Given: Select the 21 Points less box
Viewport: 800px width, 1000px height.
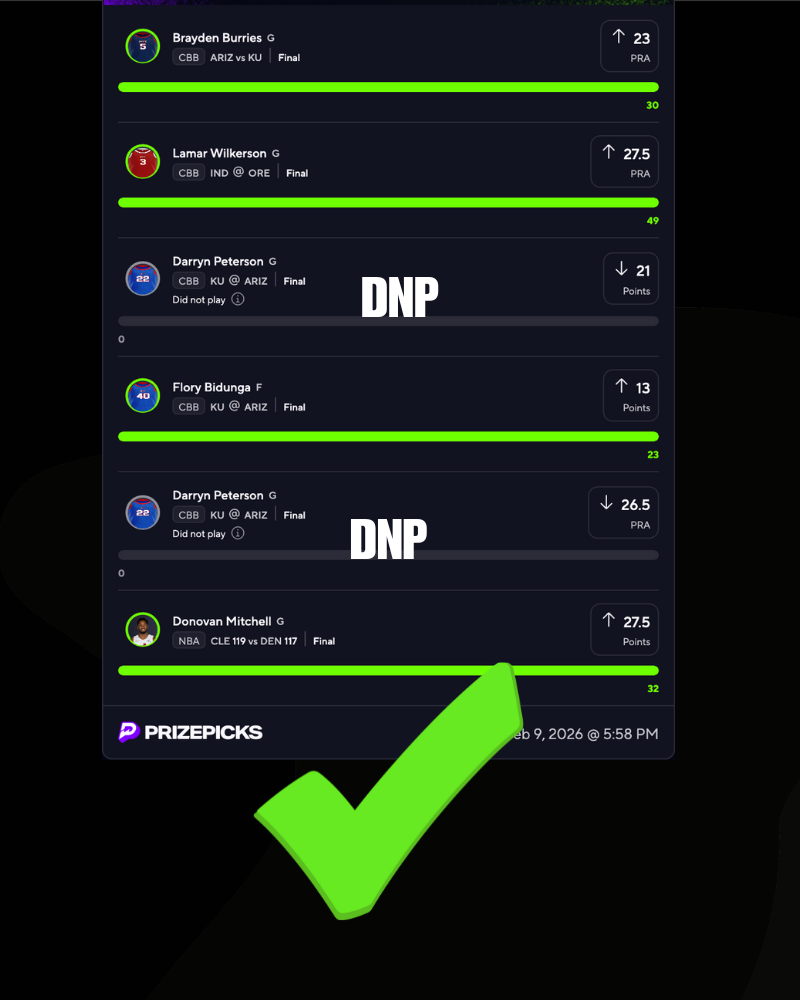Looking at the screenshot, I should tap(631, 279).
